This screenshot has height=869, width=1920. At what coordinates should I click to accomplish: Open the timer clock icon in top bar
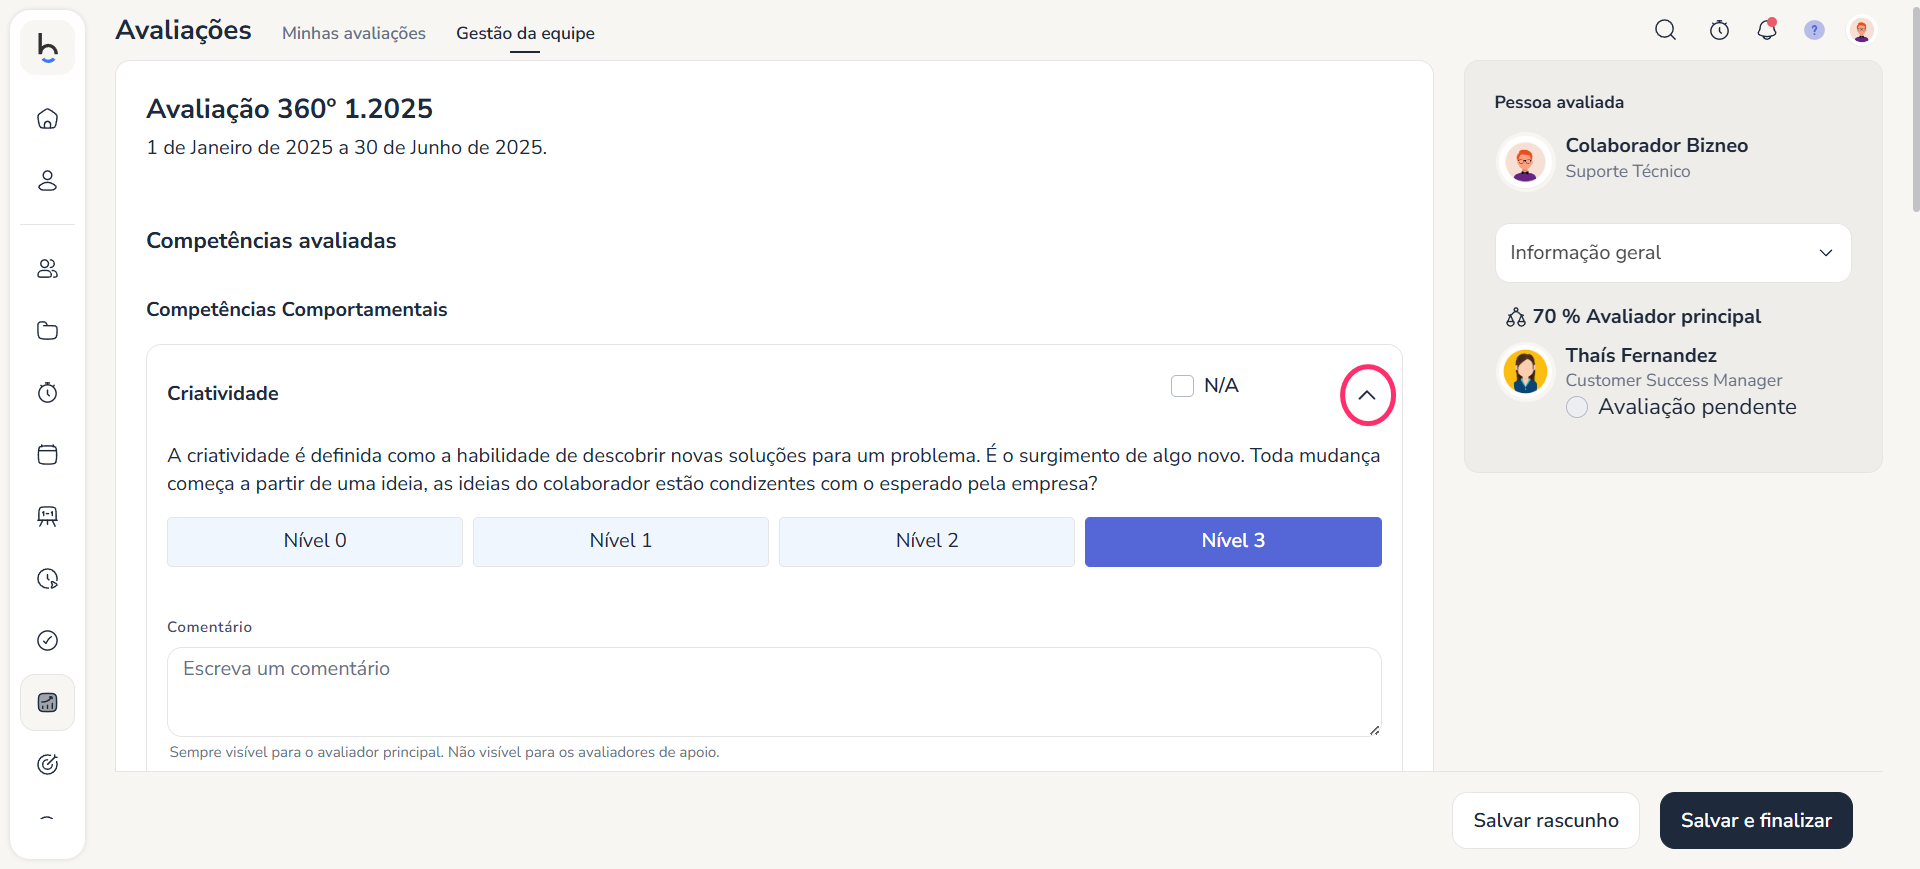[1719, 30]
